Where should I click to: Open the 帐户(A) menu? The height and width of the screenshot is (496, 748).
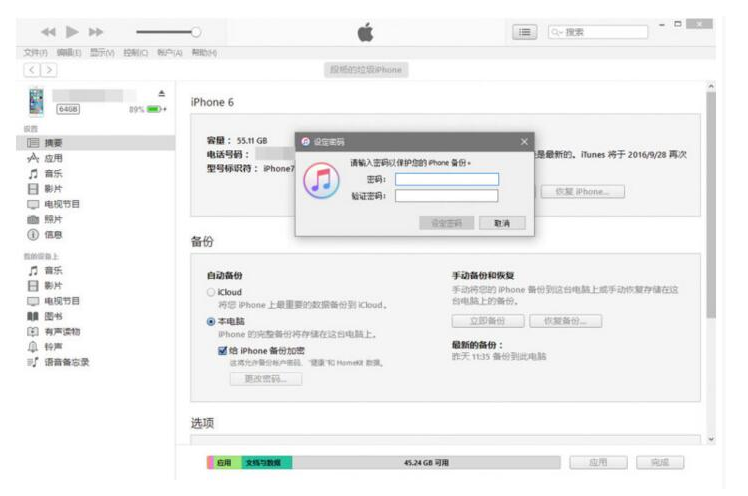click(170, 52)
